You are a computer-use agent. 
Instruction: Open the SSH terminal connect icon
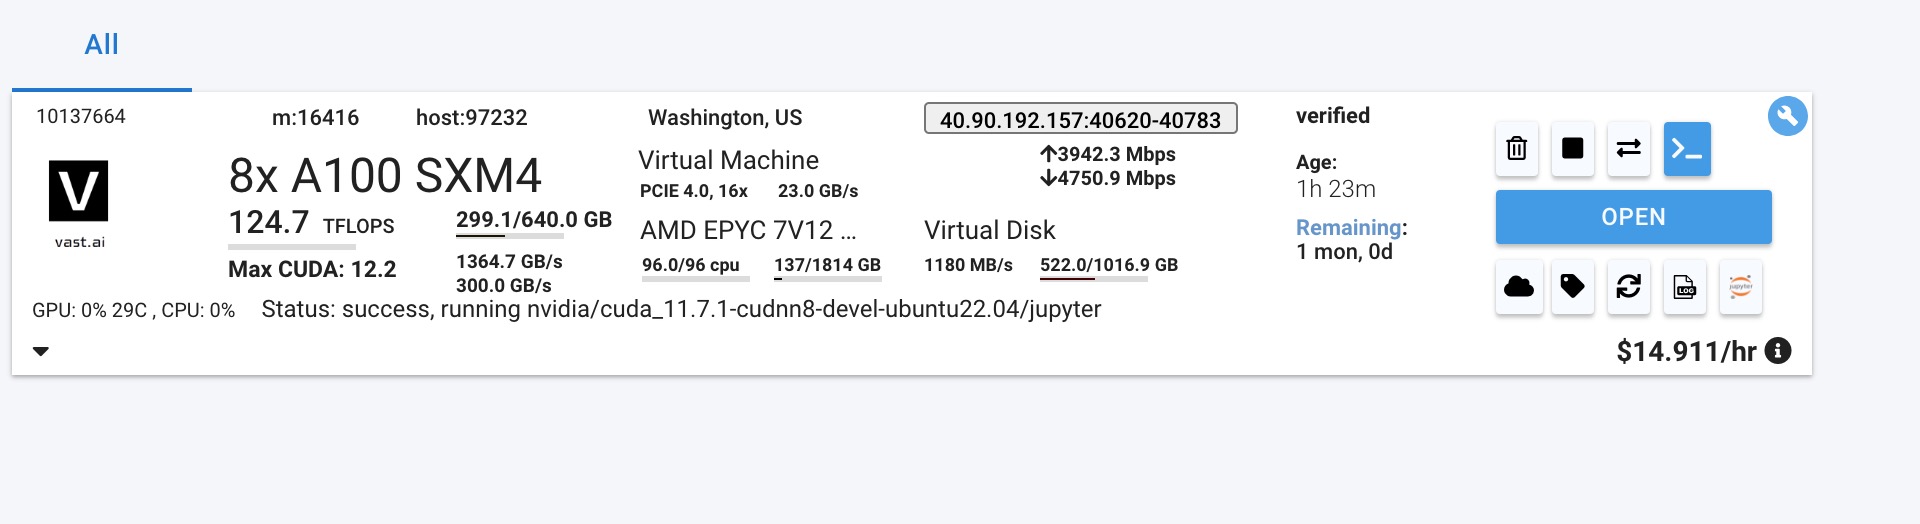[x=1687, y=149]
